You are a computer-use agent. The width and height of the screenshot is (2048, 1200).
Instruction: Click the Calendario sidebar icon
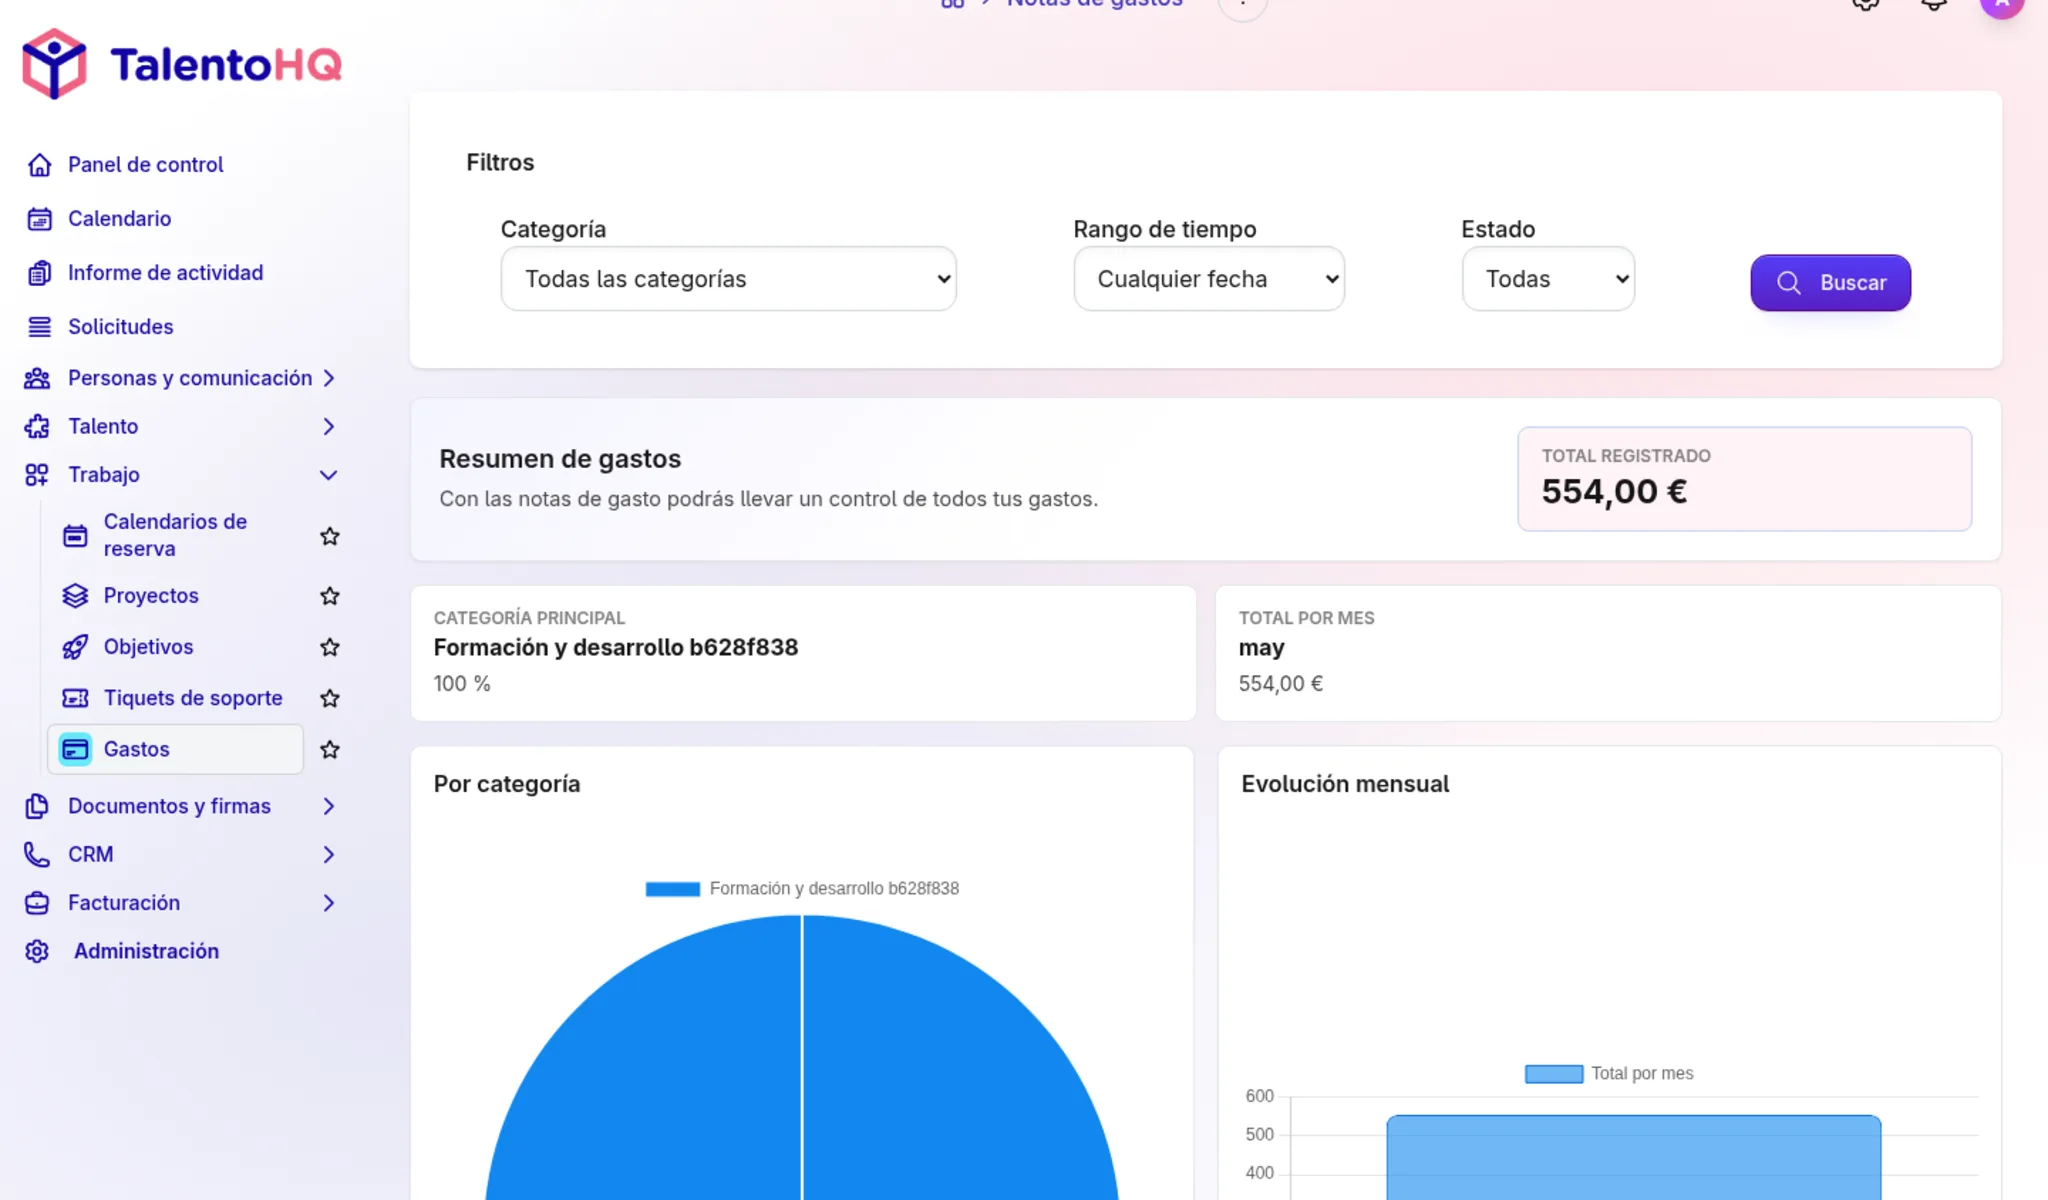point(39,219)
